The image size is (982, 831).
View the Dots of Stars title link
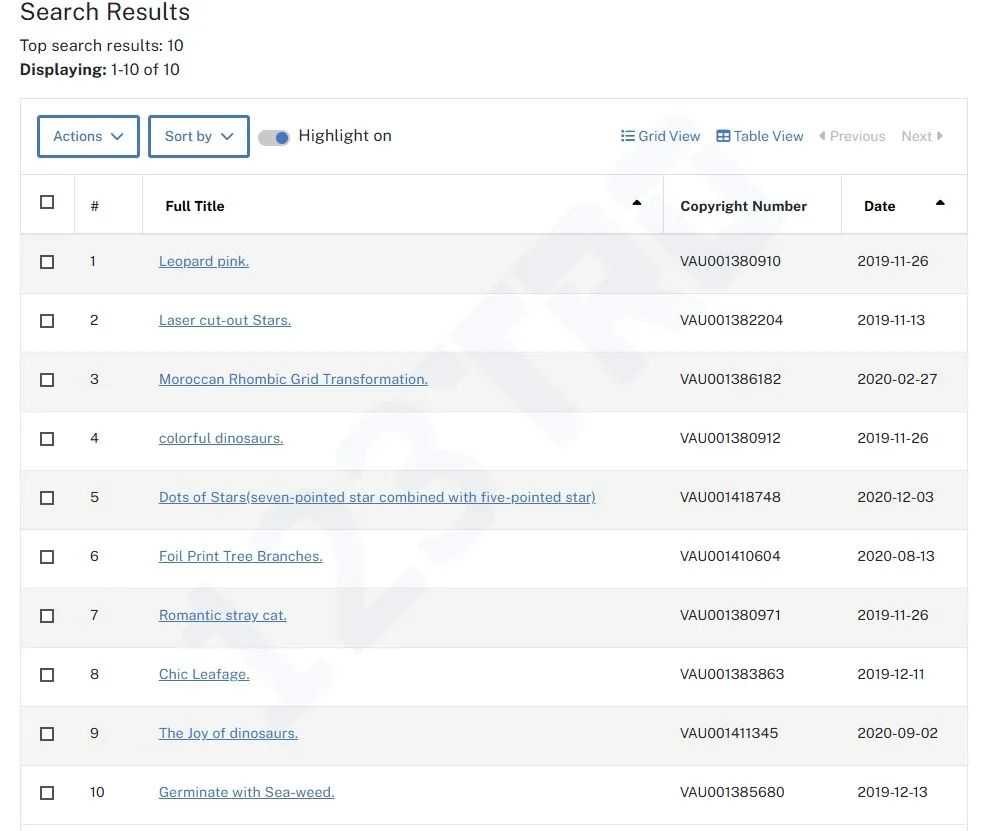point(377,497)
